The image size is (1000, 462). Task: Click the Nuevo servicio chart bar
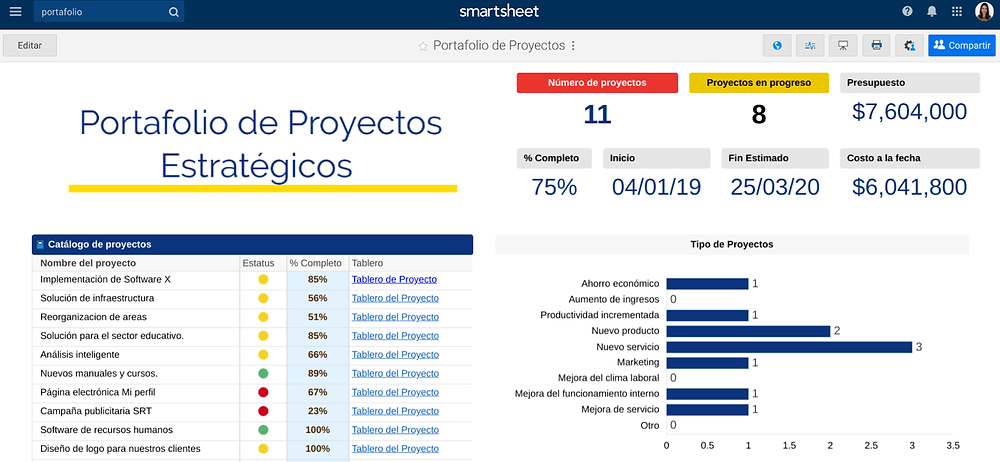click(790, 347)
